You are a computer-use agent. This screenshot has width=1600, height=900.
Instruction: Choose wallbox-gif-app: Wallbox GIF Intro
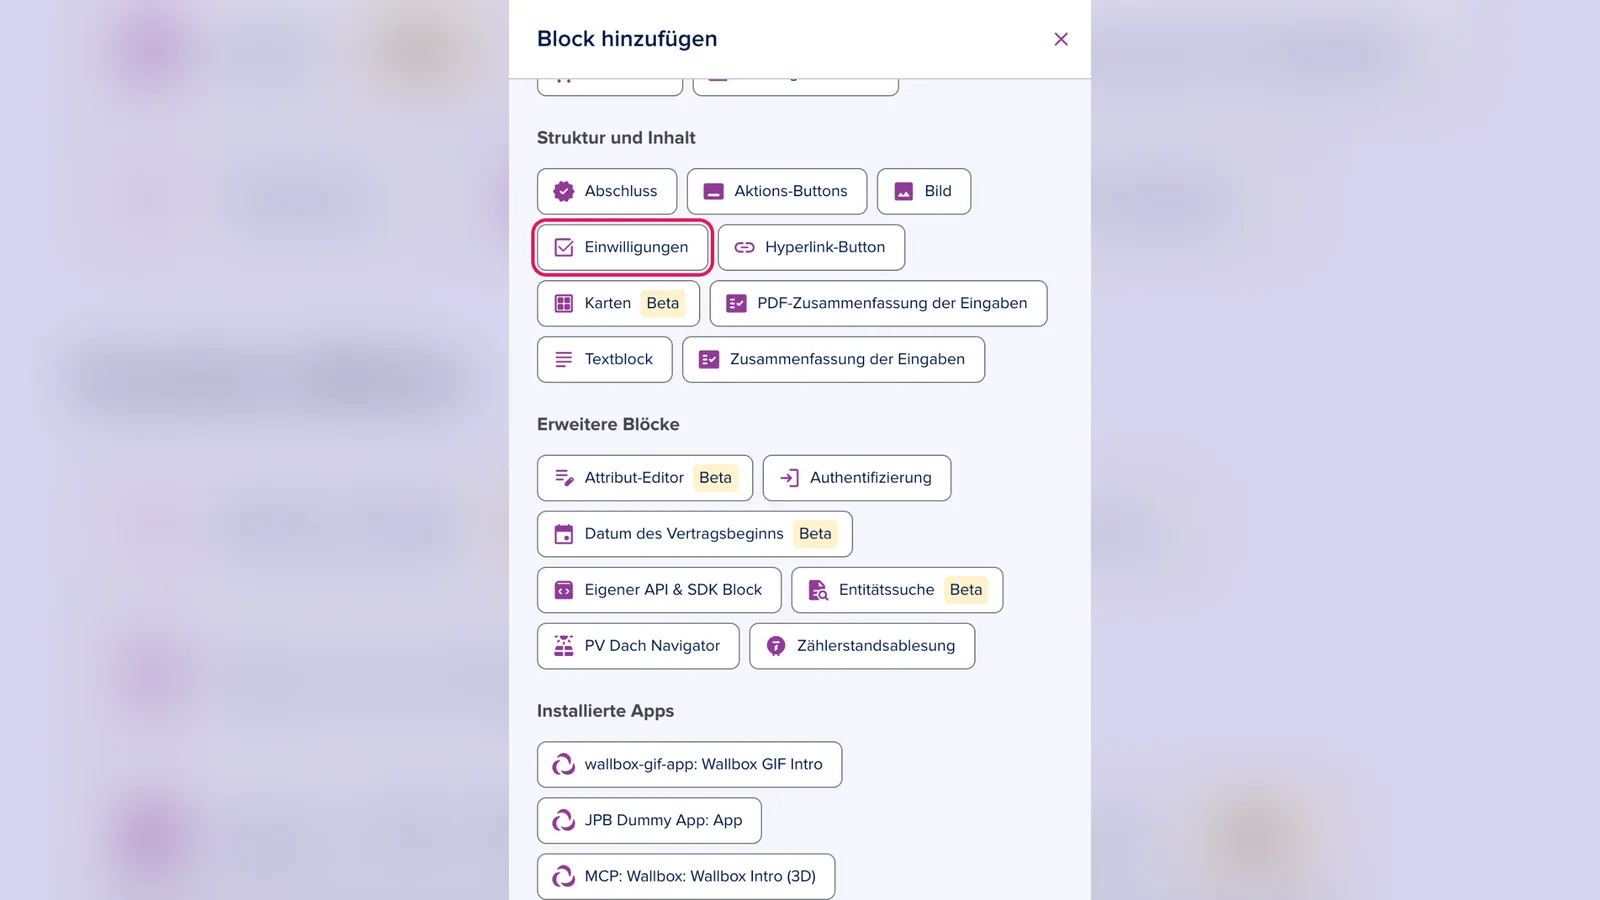690,765
